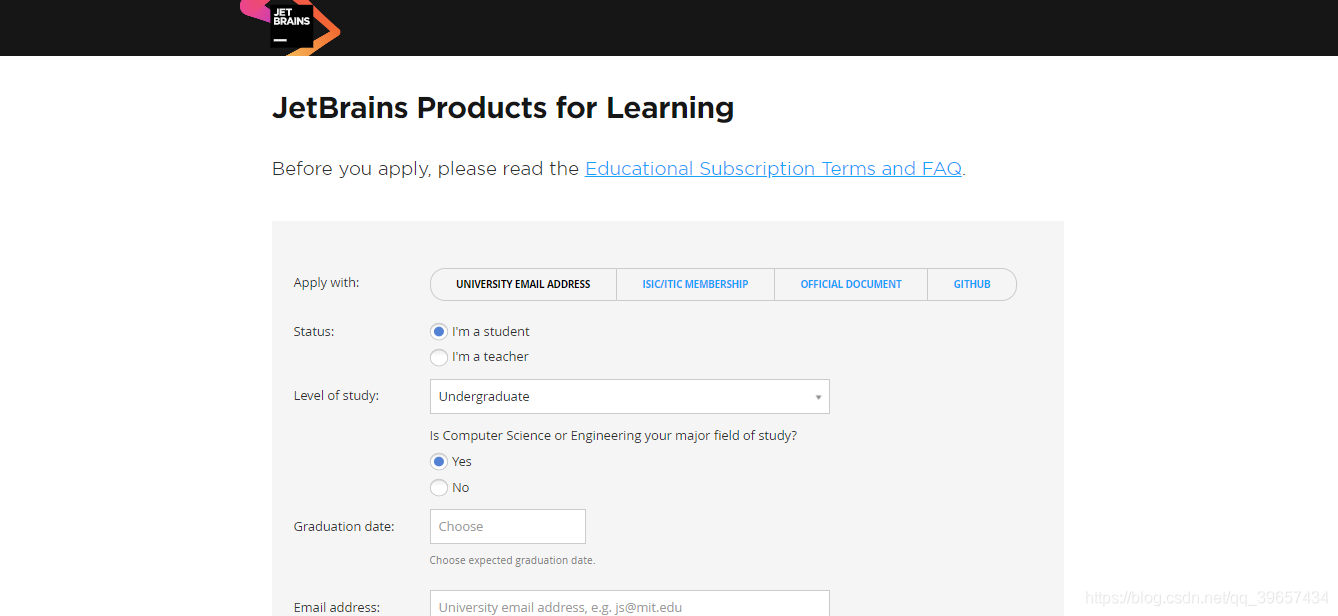Select the "I'm a teacher" radio button
The image size is (1338, 616).
pos(439,357)
